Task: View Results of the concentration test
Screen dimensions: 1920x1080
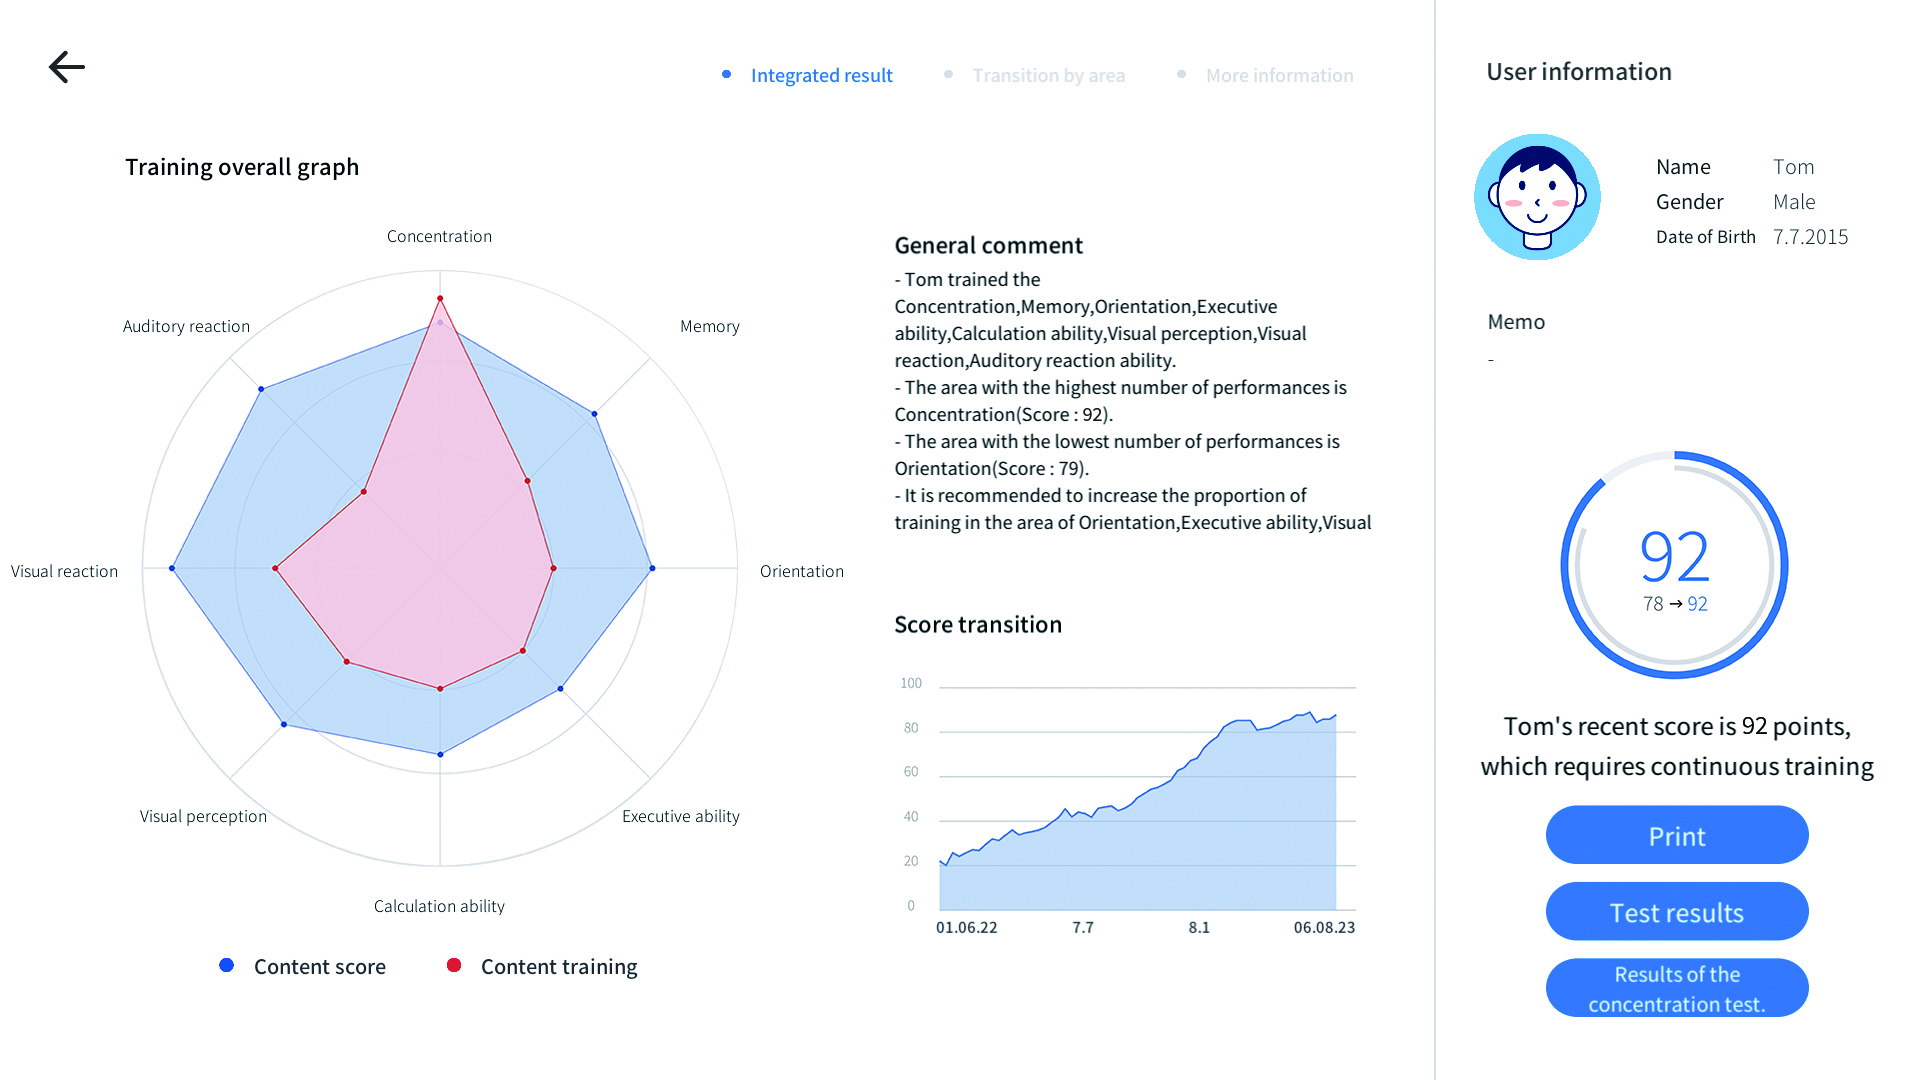Action: click(x=1677, y=988)
